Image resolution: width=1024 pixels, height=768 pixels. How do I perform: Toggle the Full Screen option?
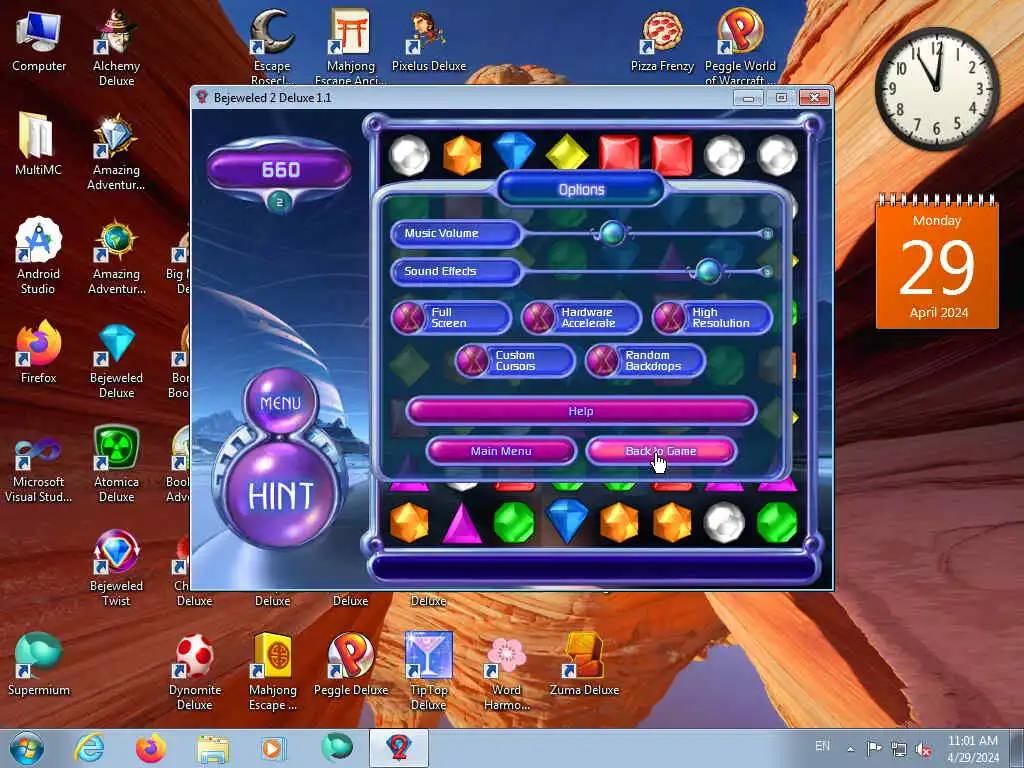[451, 317]
